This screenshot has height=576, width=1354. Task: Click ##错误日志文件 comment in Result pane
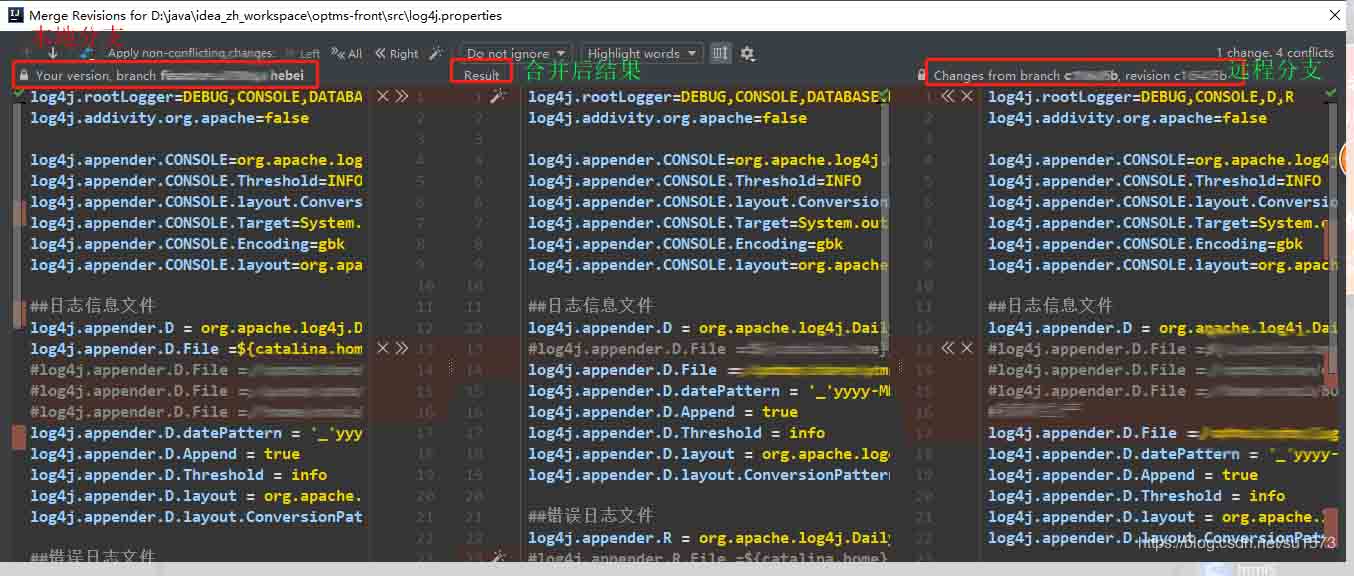pyautogui.click(x=591, y=516)
